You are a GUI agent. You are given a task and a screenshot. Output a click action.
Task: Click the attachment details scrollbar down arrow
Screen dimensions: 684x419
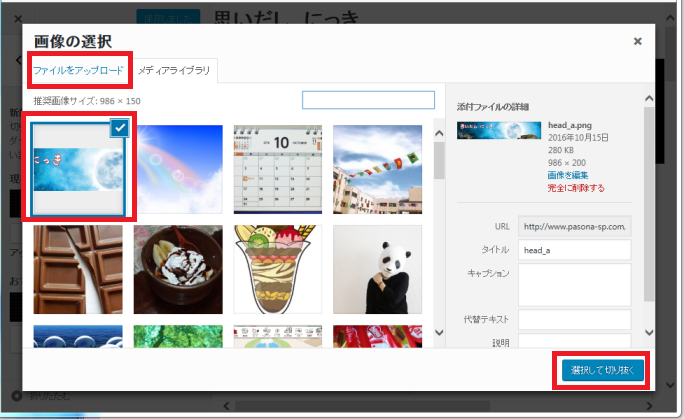[649, 333]
